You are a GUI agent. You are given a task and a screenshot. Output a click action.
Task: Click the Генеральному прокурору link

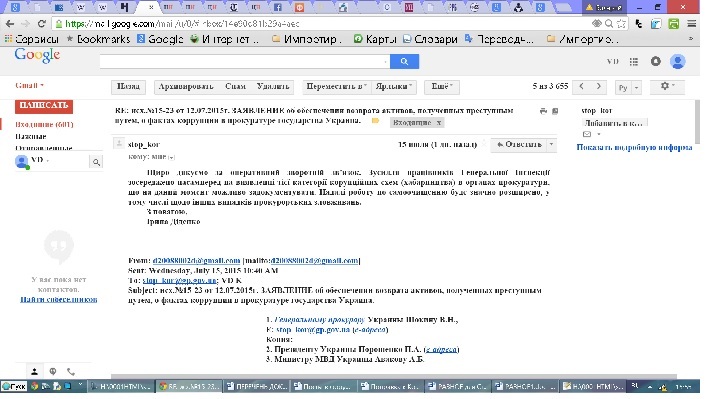click(320, 320)
